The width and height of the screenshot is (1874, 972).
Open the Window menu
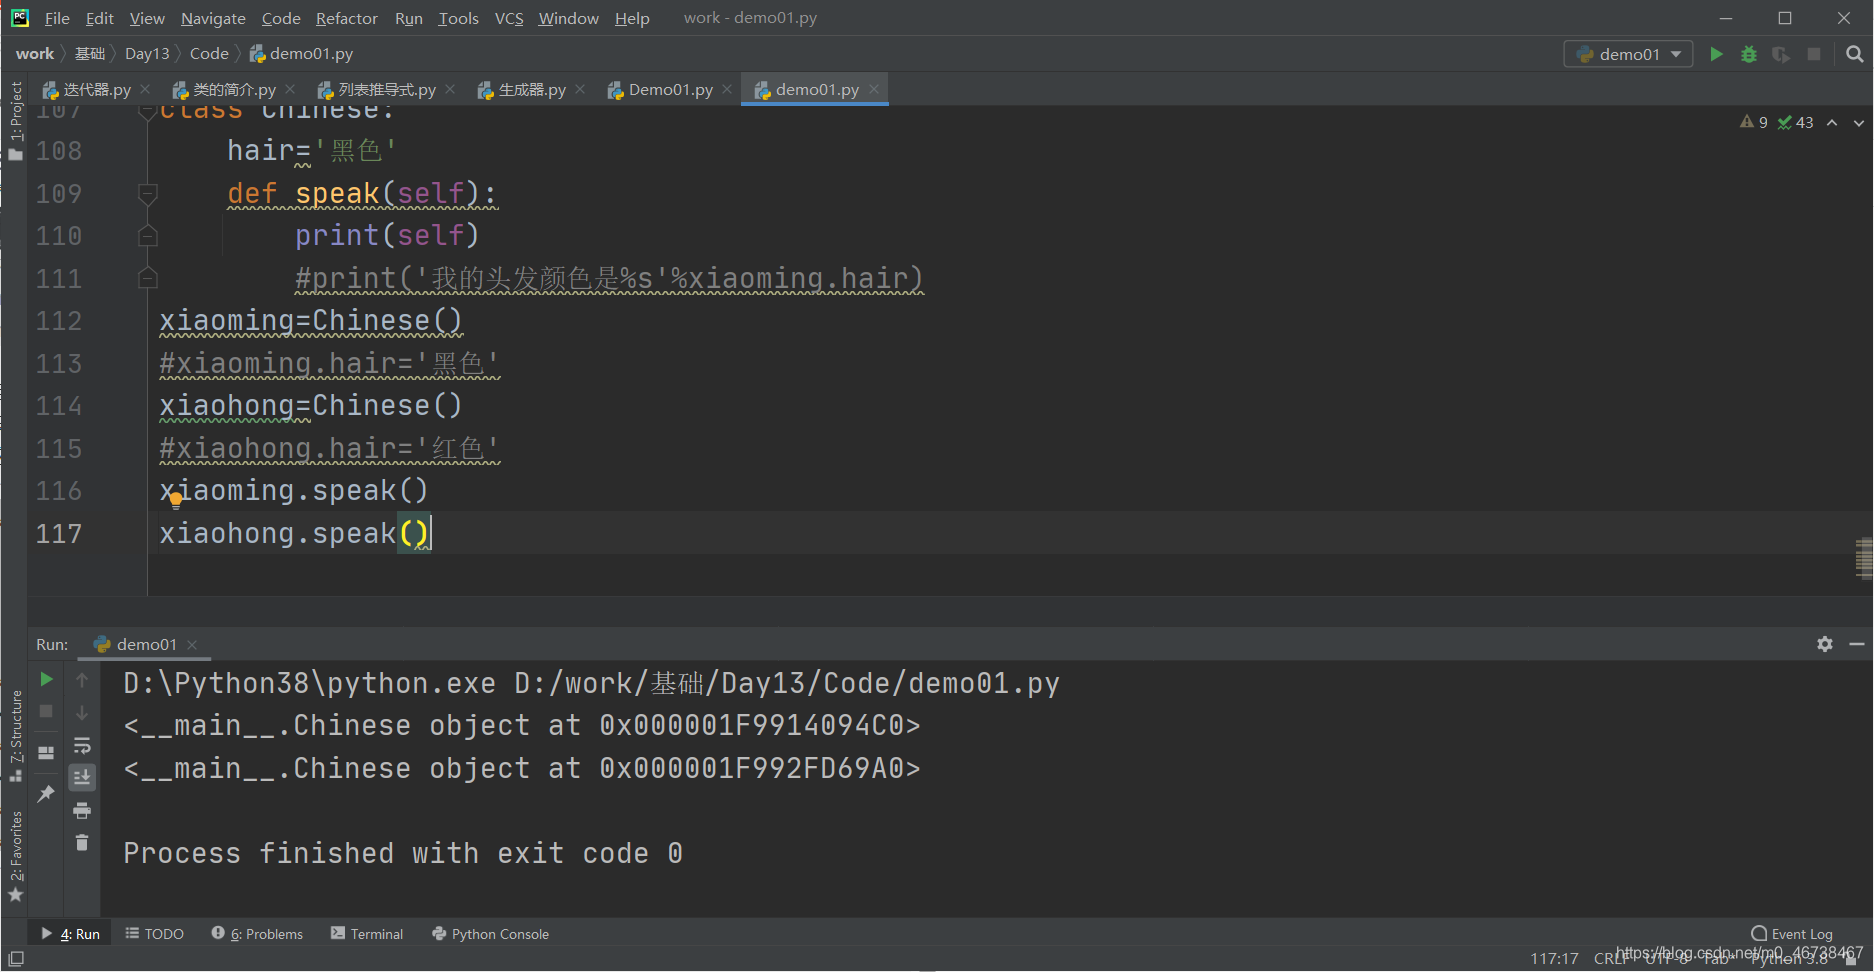(x=568, y=18)
